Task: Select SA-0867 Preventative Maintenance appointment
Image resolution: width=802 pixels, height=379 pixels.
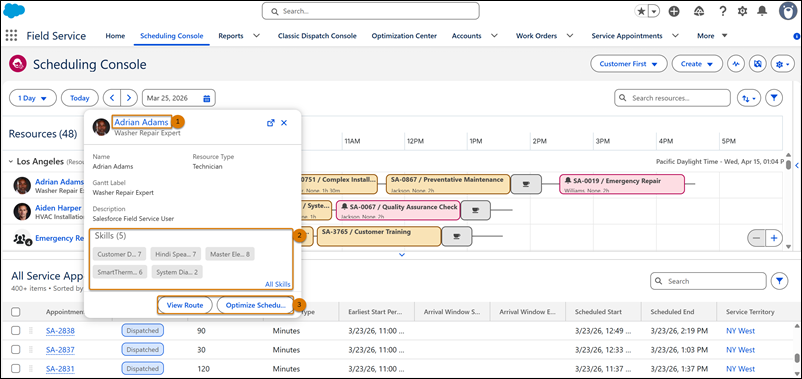Action: pyautogui.click(x=448, y=184)
